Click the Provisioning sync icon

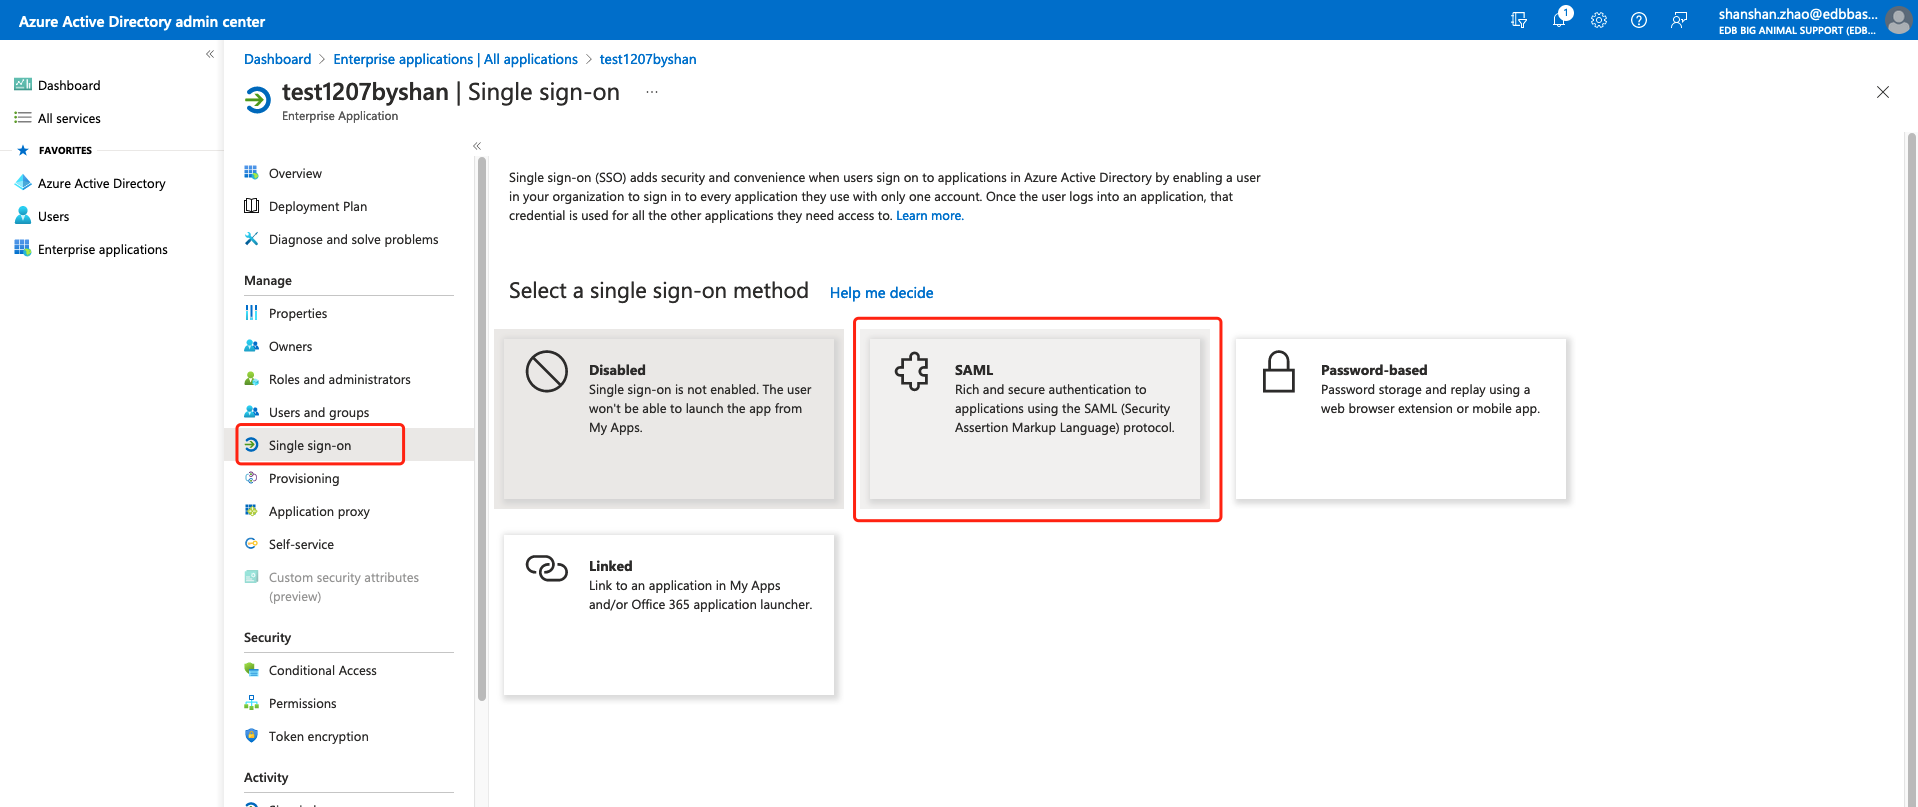(x=251, y=477)
